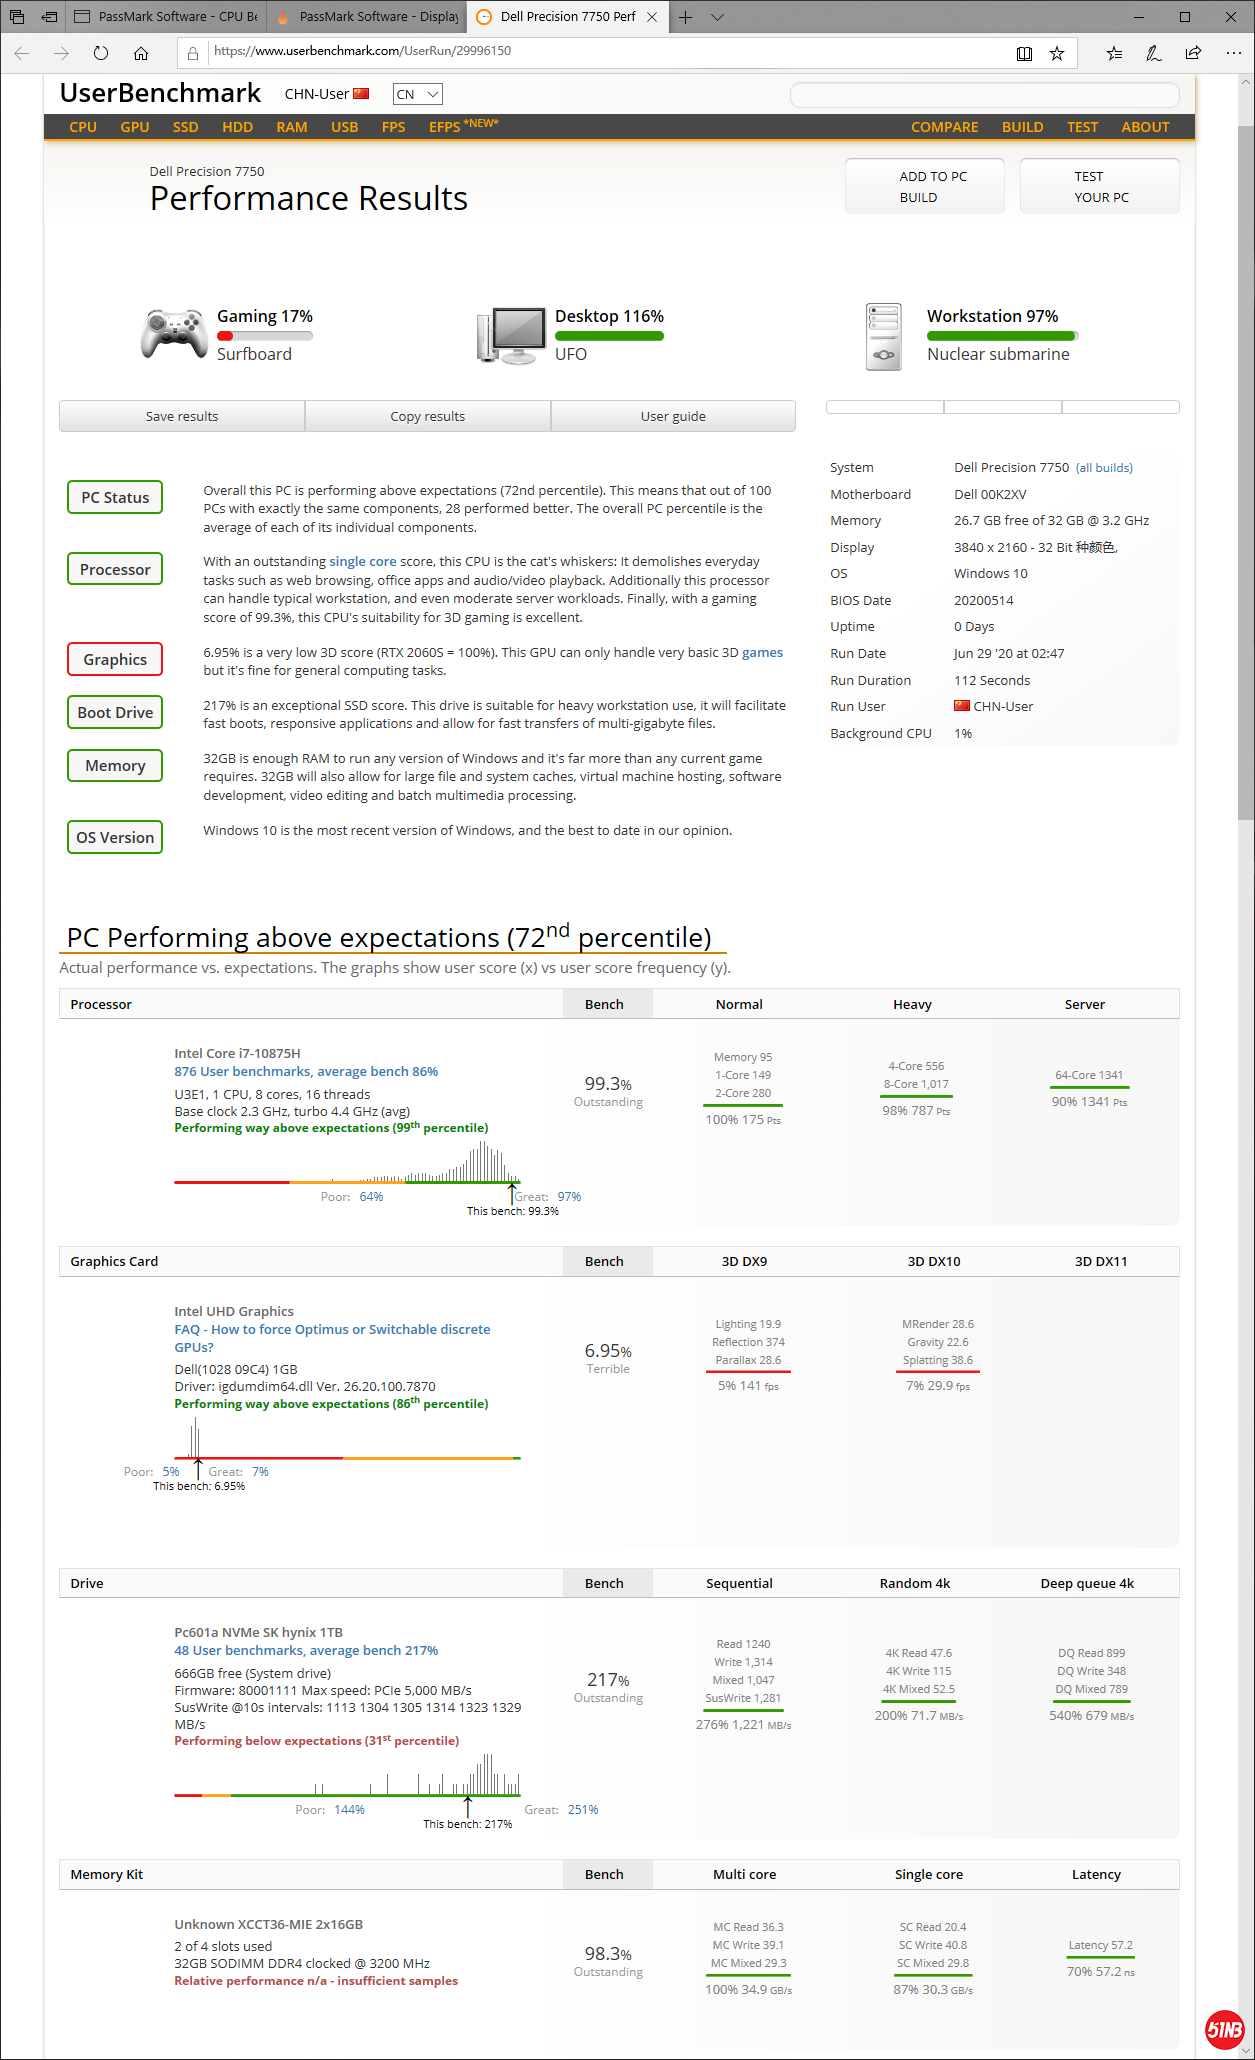This screenshot has height=2060, width=1255.
Task: Click the Memory status button
Action: (115, 765)
